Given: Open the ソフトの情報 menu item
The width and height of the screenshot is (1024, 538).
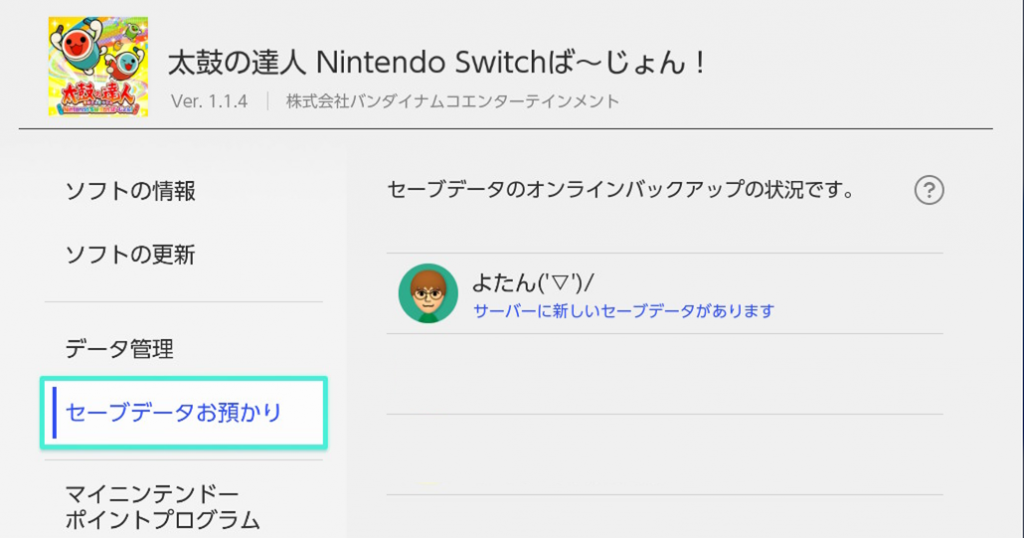Looking at the screenshot, I should pos(131,191).
